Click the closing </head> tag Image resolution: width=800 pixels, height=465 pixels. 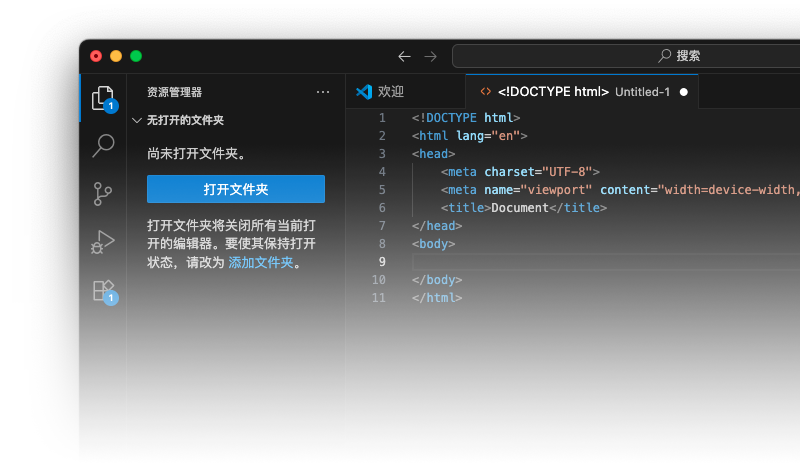click(x=437, y=226)
